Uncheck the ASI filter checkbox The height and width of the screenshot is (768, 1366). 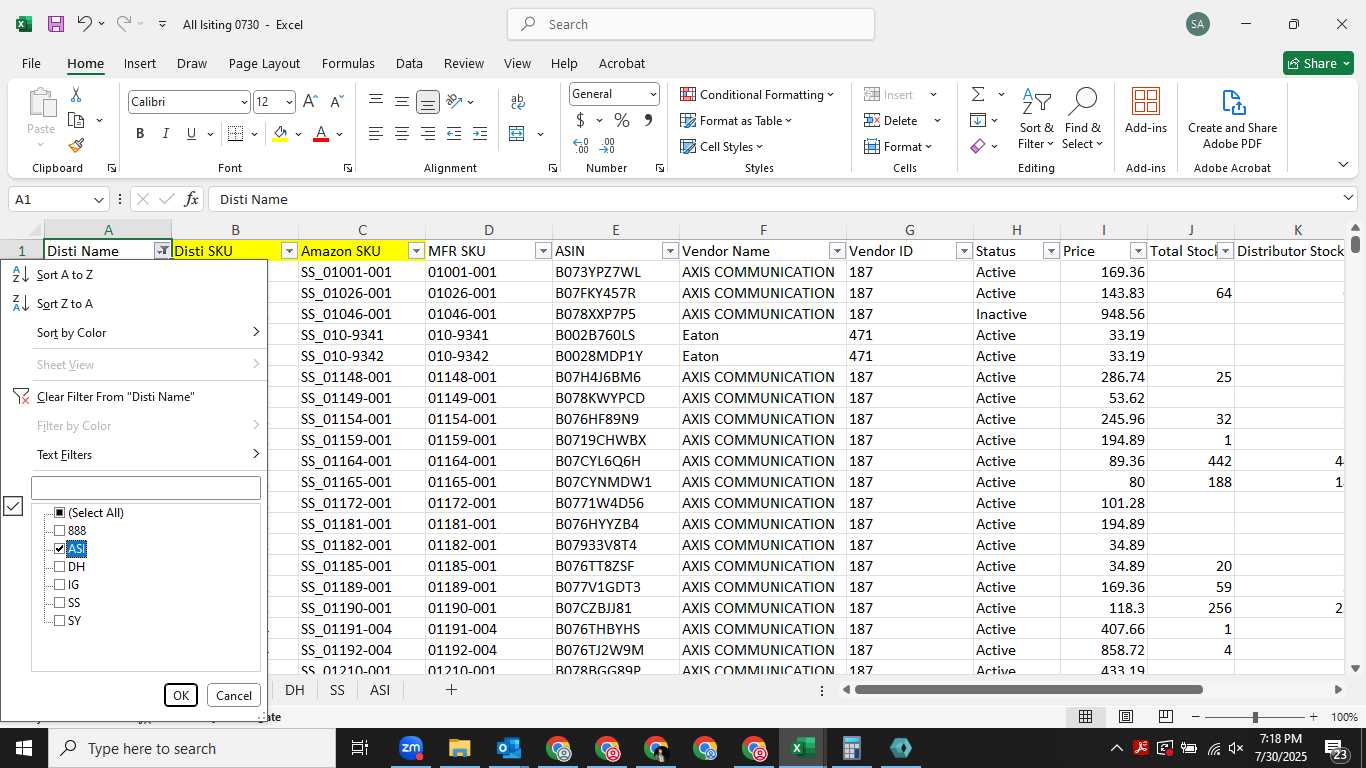click(60, 549)
